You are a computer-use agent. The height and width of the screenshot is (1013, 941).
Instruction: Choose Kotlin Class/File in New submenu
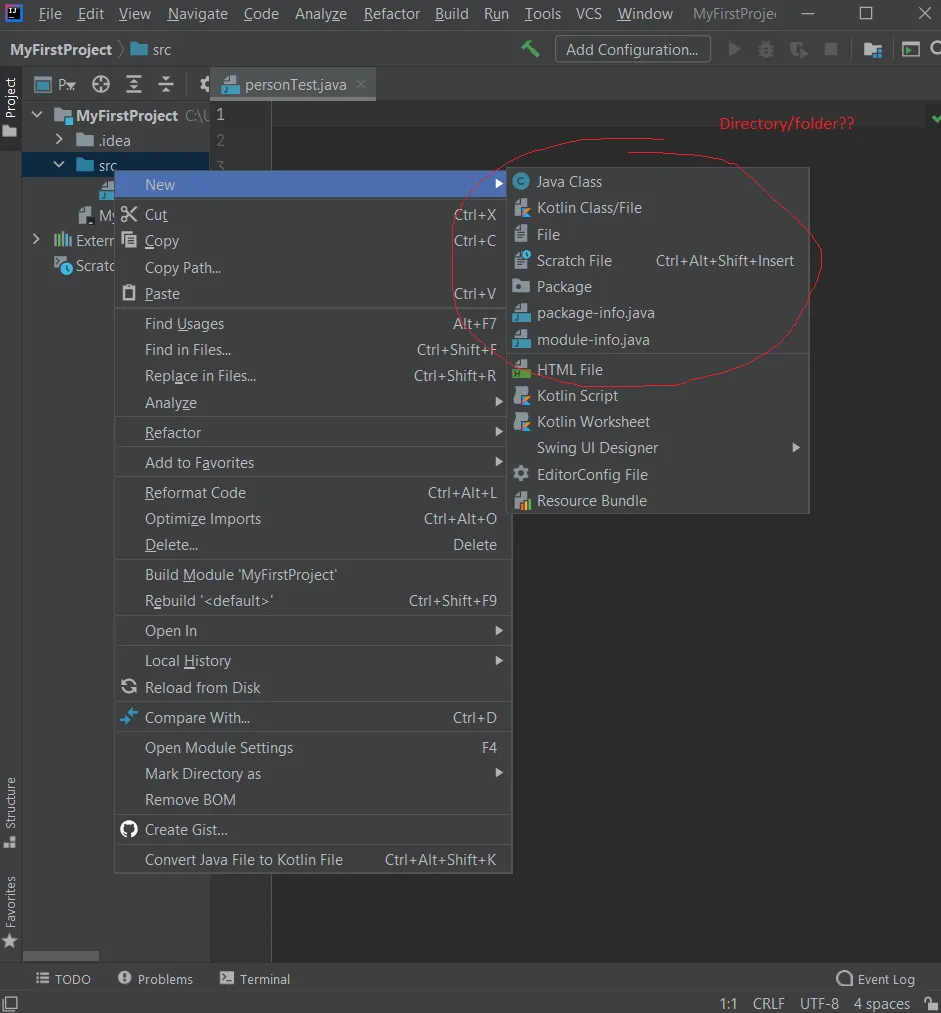[x=657, y=207]
